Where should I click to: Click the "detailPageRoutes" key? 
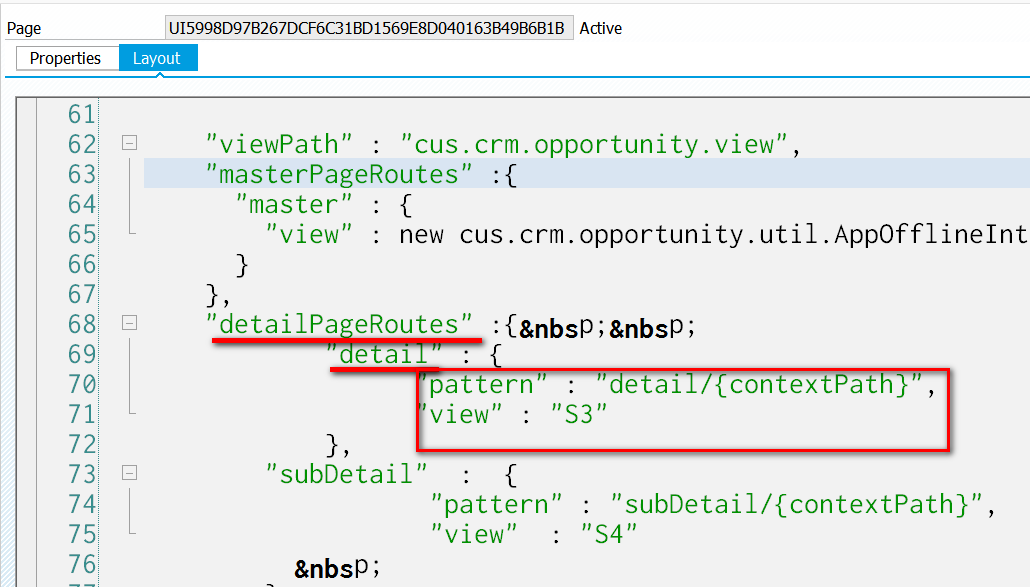pos(339,324)
